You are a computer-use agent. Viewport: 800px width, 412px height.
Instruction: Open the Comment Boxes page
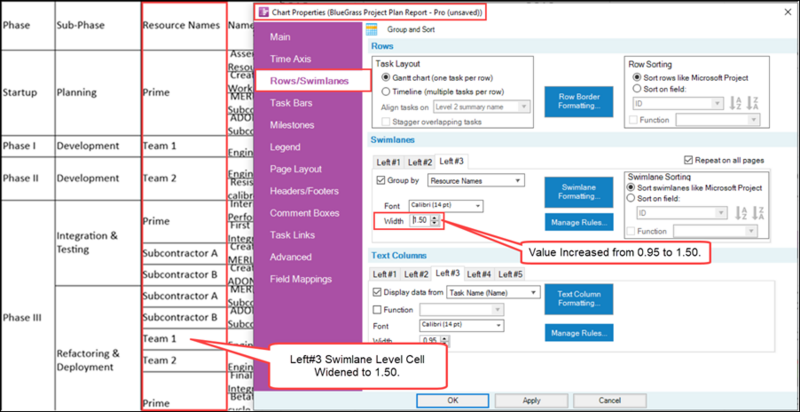pos(305,213)
